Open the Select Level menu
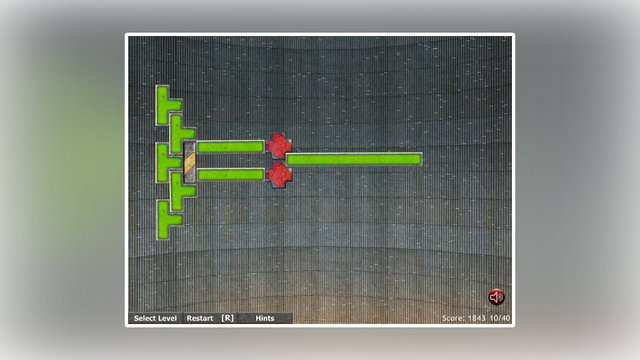This screenshot has width=640, height=360. pyautogui.click(x=155, y=318)
